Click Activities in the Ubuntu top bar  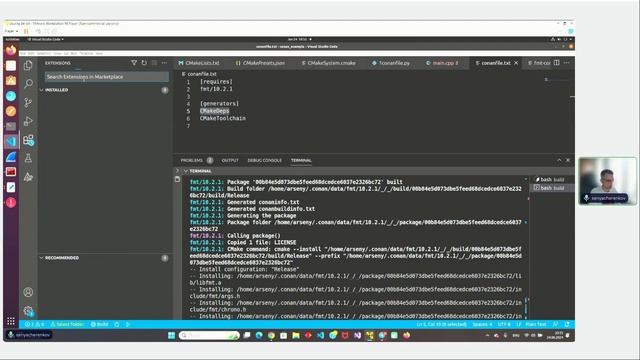(x=12, y=39)
